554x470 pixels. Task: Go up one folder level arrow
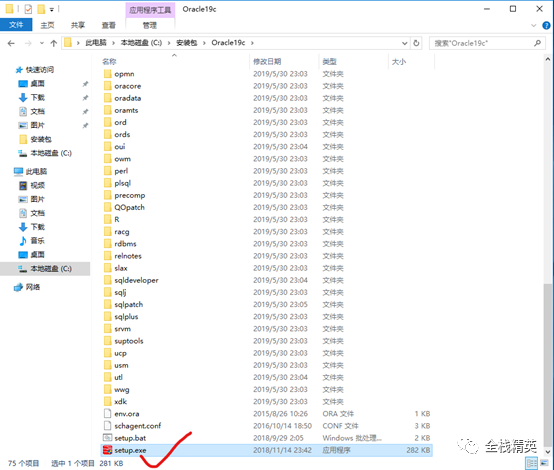tap(54, 43)
